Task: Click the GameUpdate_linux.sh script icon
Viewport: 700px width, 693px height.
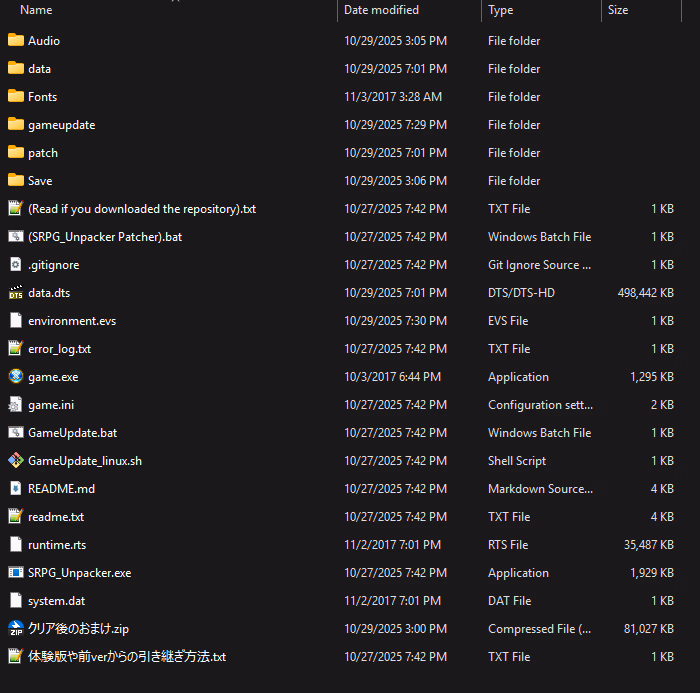Action: [x=15, y=461]
